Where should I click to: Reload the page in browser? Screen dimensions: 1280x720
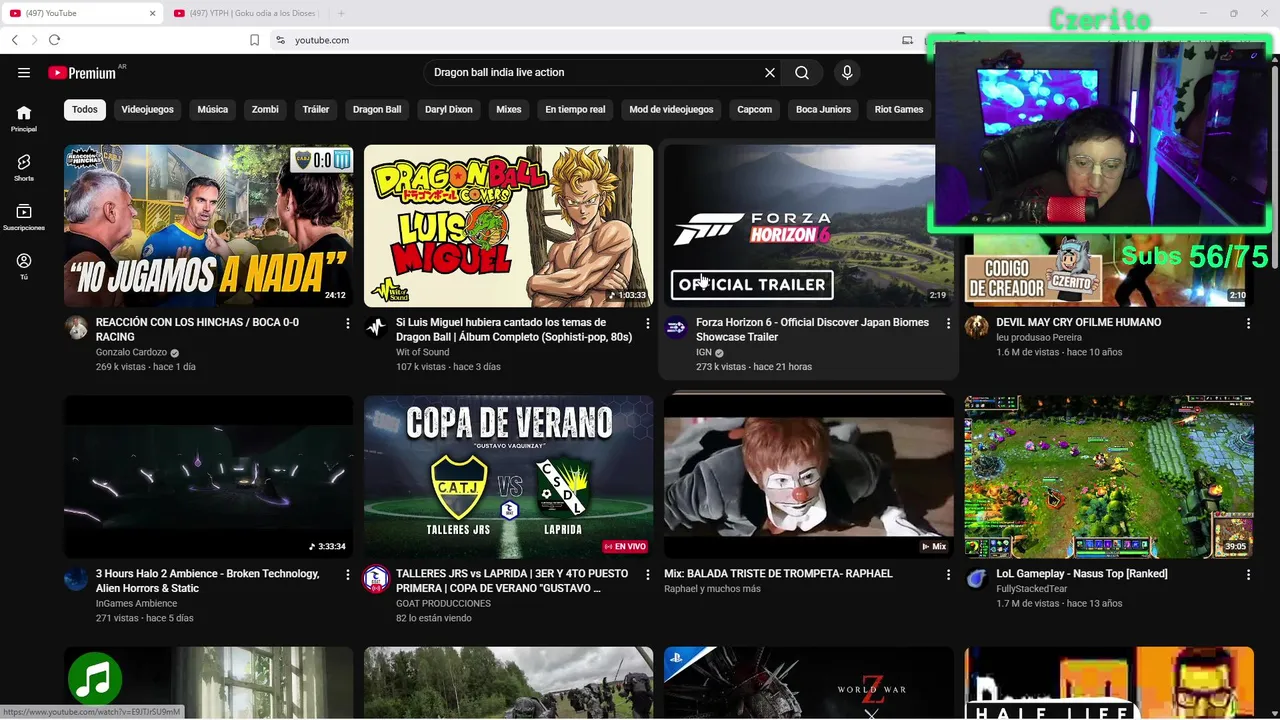click(x=54, y=40)
